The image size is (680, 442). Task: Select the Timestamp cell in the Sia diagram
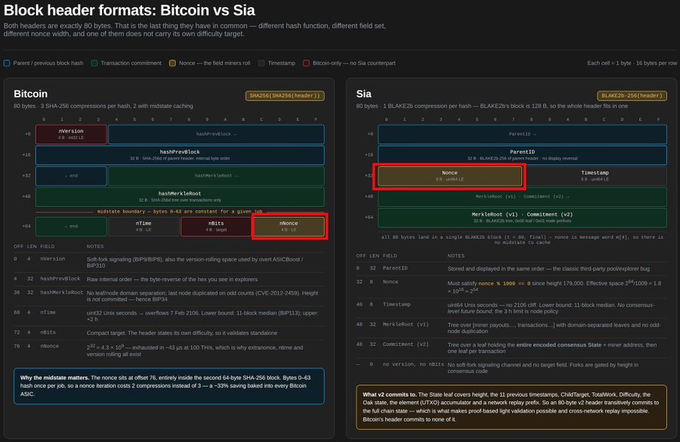tap(595, 176)
